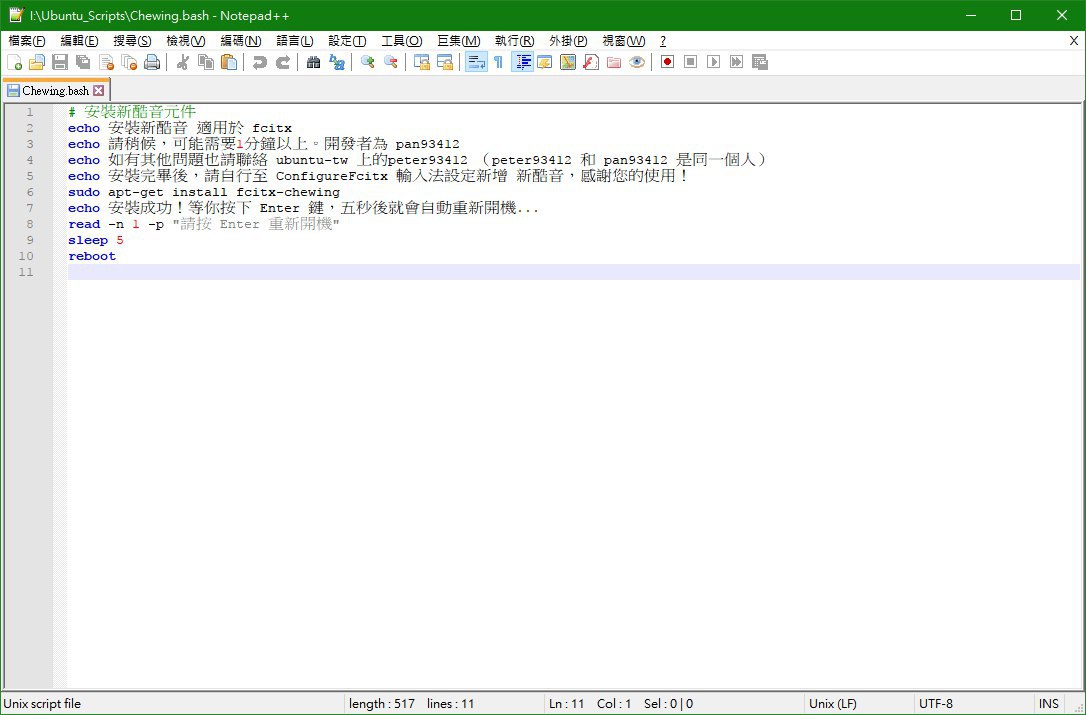The width and height of the screenshot is (1086, 715).
Task: Open the 編輯(E) menu
Action: (80, 42)
